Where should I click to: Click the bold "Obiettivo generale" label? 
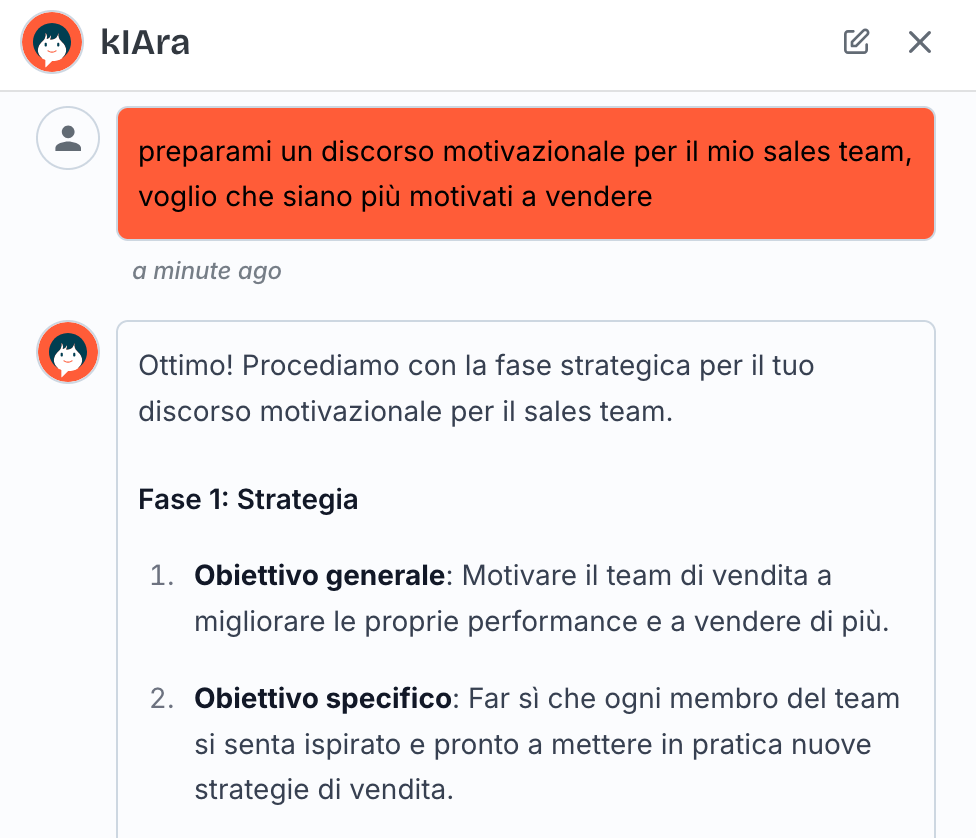(x=319, y=576)
